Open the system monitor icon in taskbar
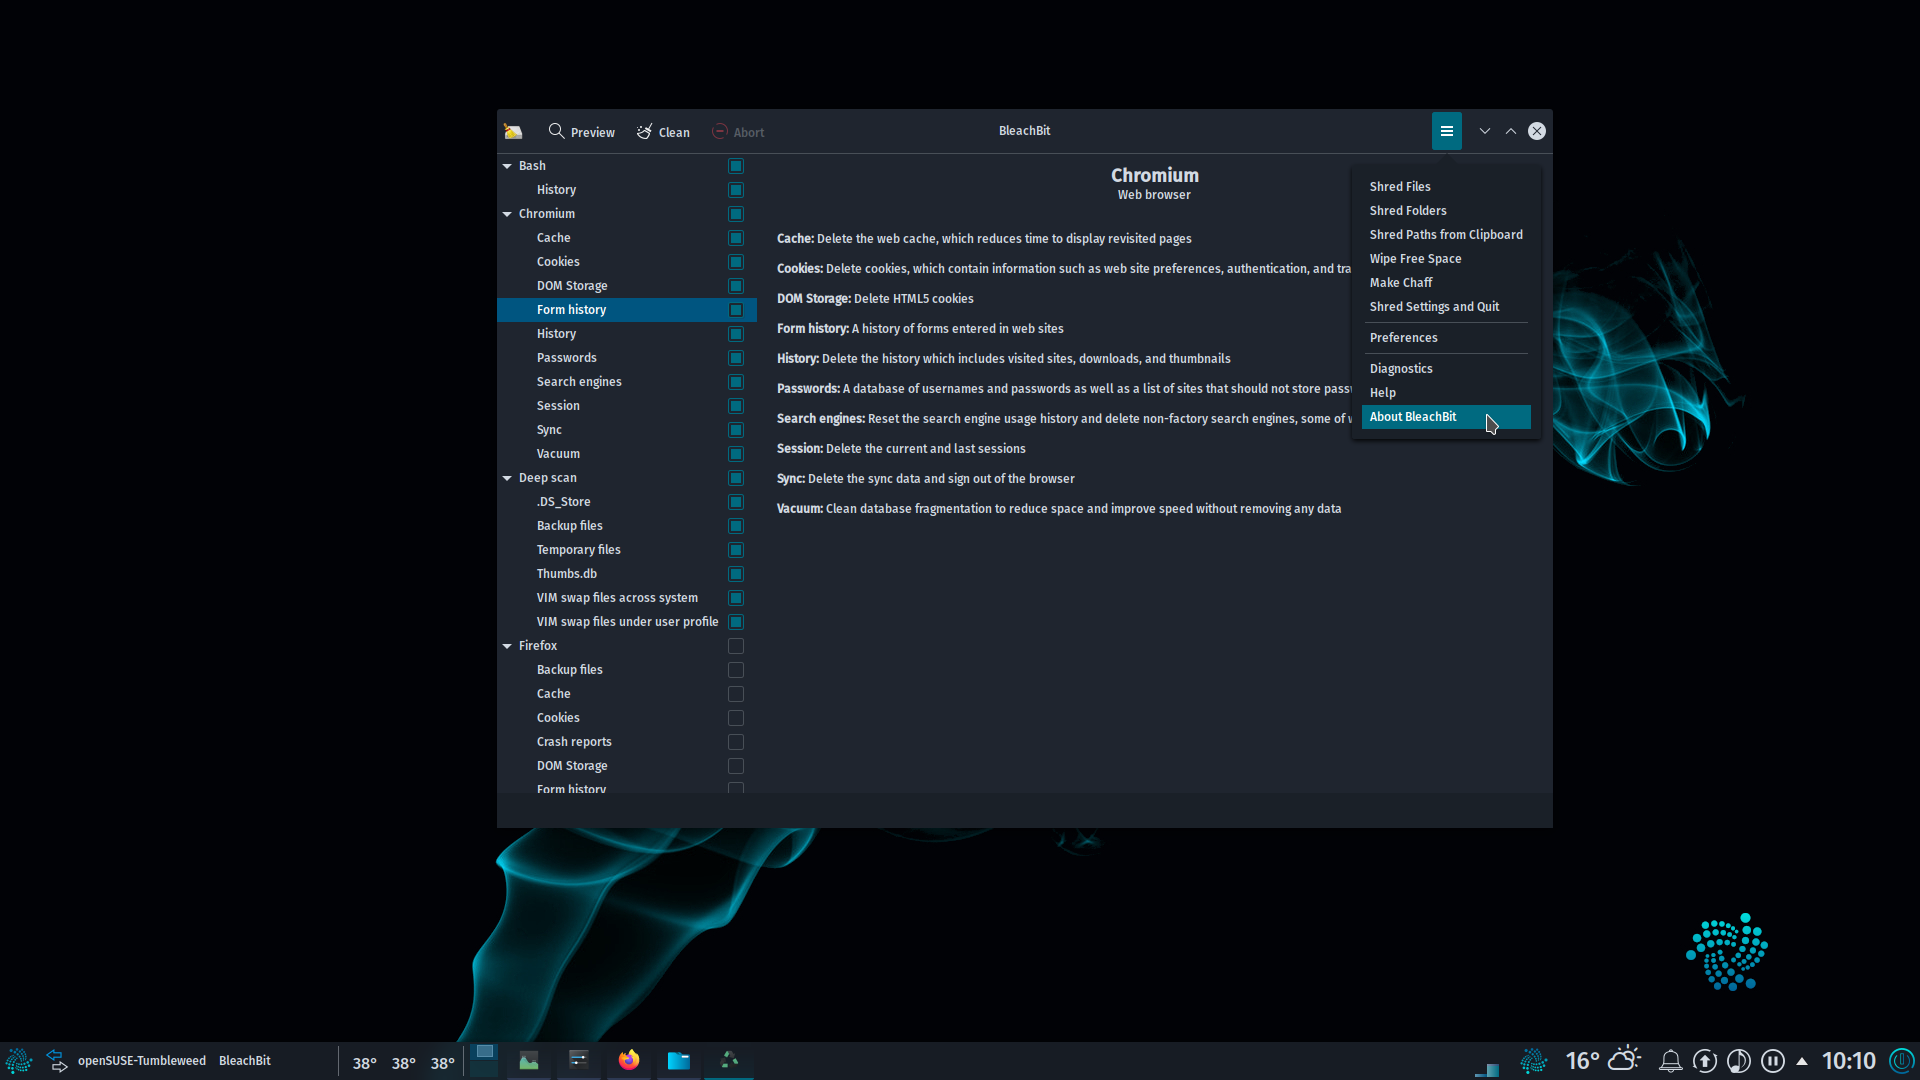1920x1080 pixels. (529, 1060)
